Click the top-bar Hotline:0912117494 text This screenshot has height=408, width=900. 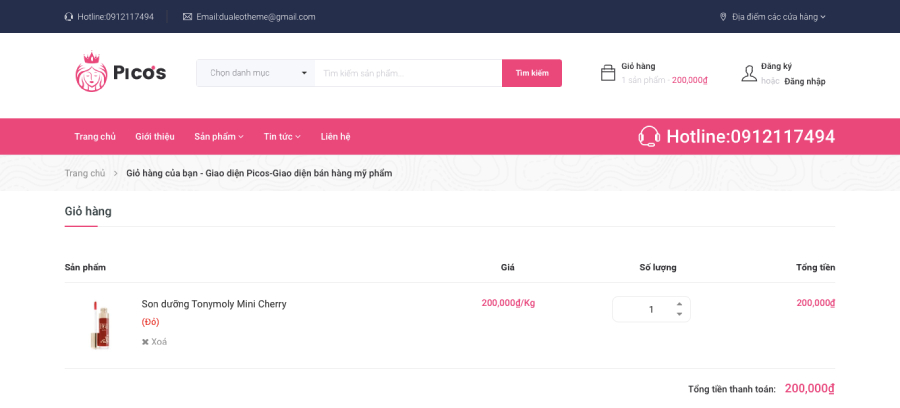(115, 17)
